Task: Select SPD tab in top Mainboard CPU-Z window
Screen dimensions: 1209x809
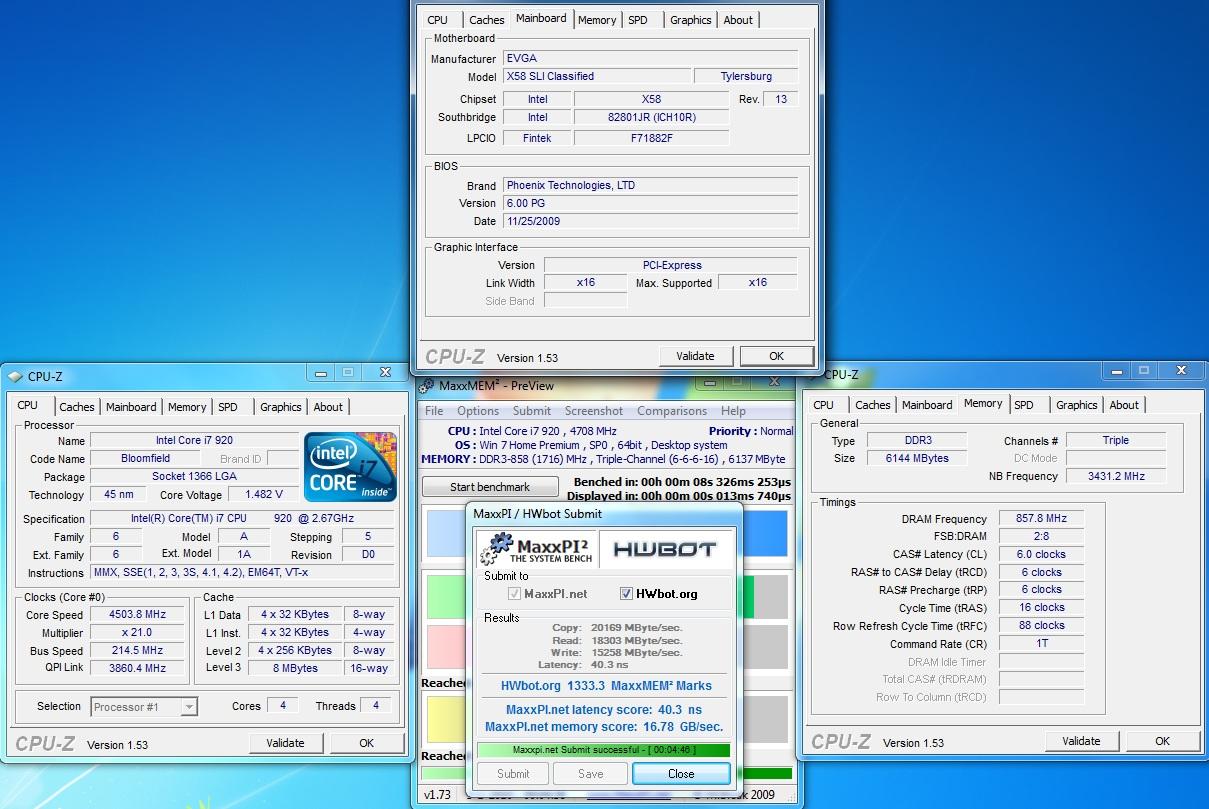Action: [638, 20]
